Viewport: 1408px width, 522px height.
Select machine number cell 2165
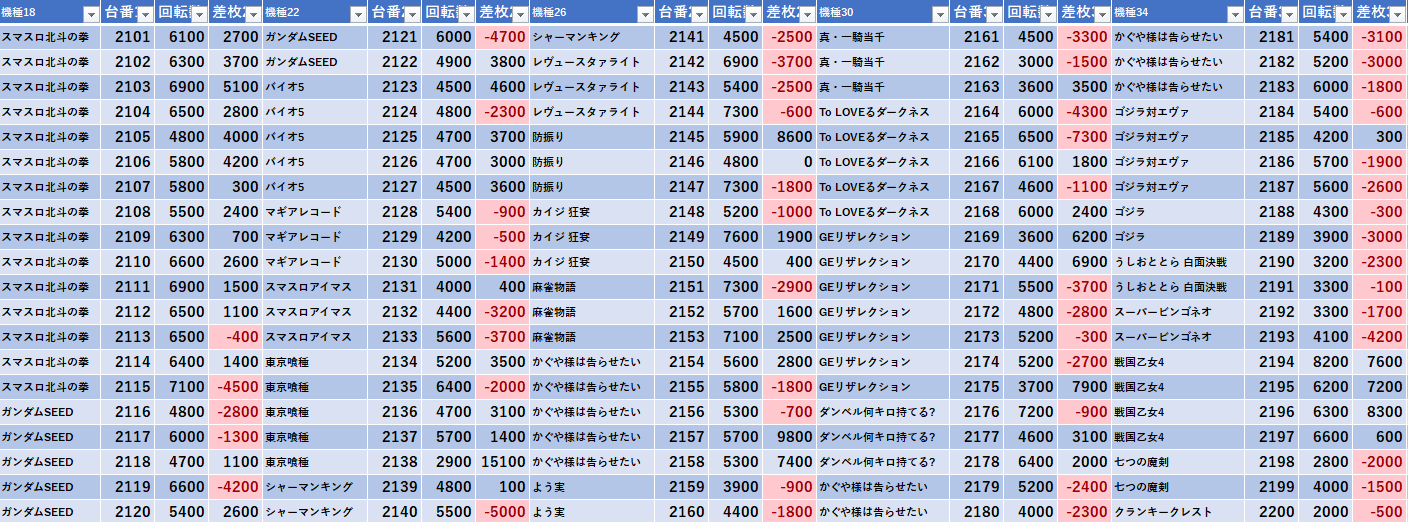tap(976, 137)
